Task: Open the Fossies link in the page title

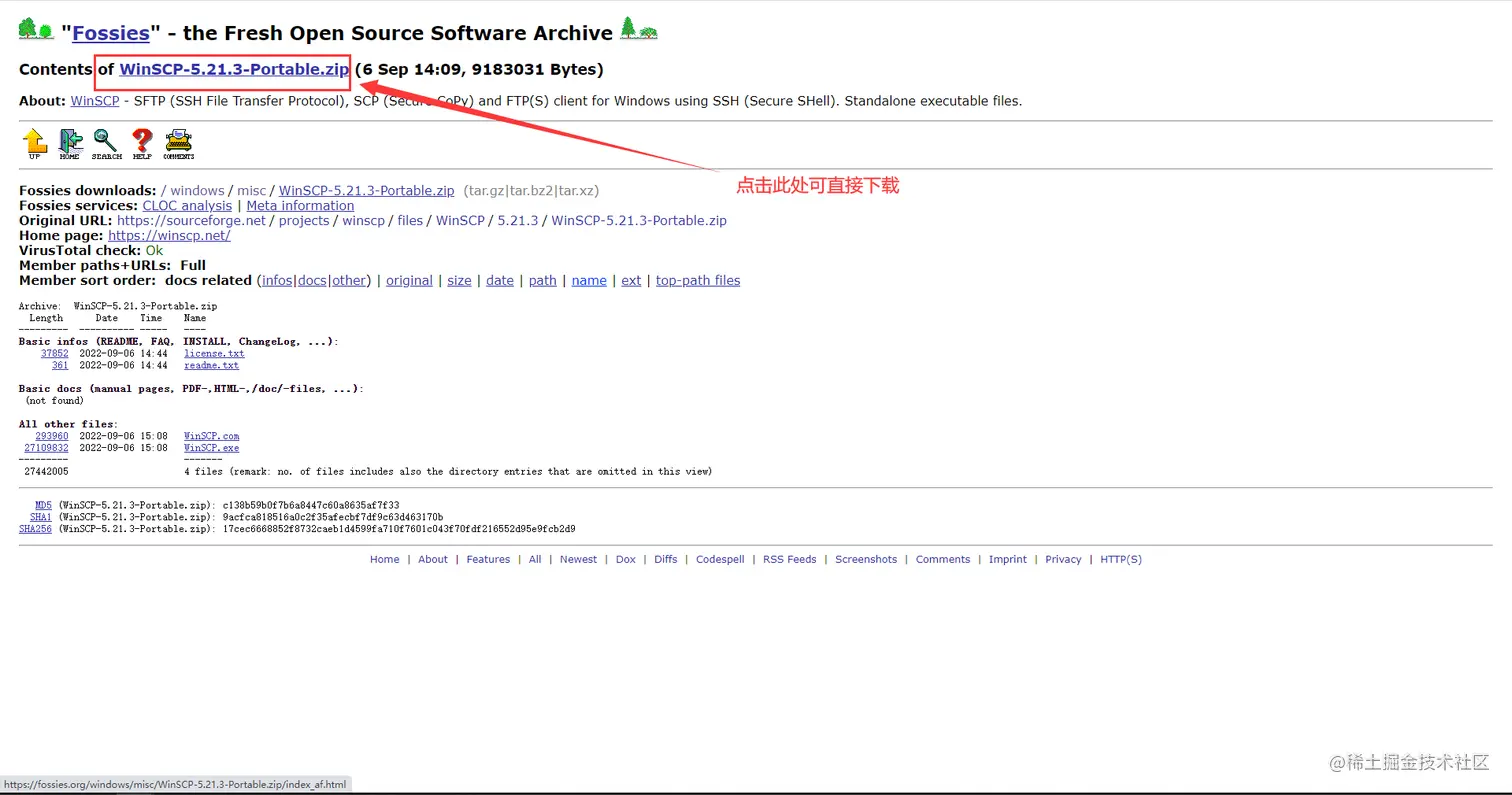Action: (x=110, y=33)
